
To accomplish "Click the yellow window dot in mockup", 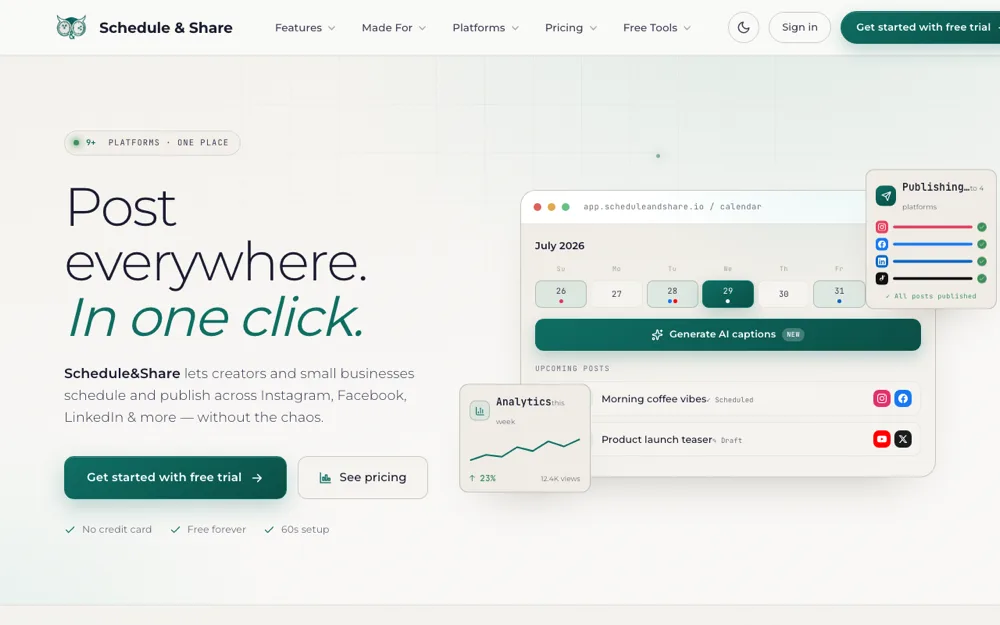I will pos(552,207).
